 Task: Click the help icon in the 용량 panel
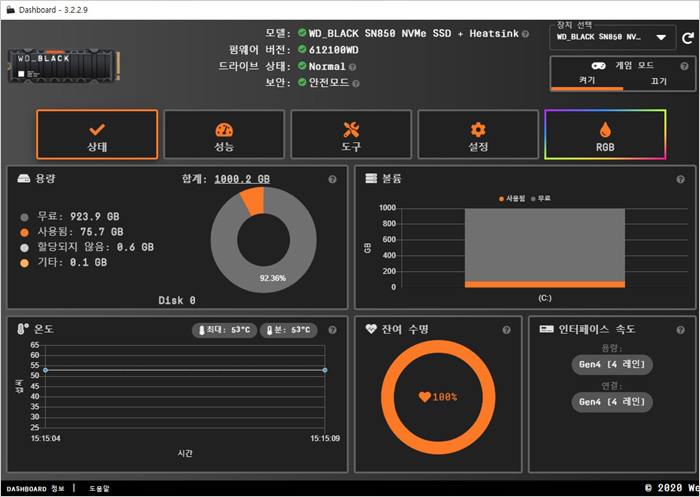(x=332, y=179)
